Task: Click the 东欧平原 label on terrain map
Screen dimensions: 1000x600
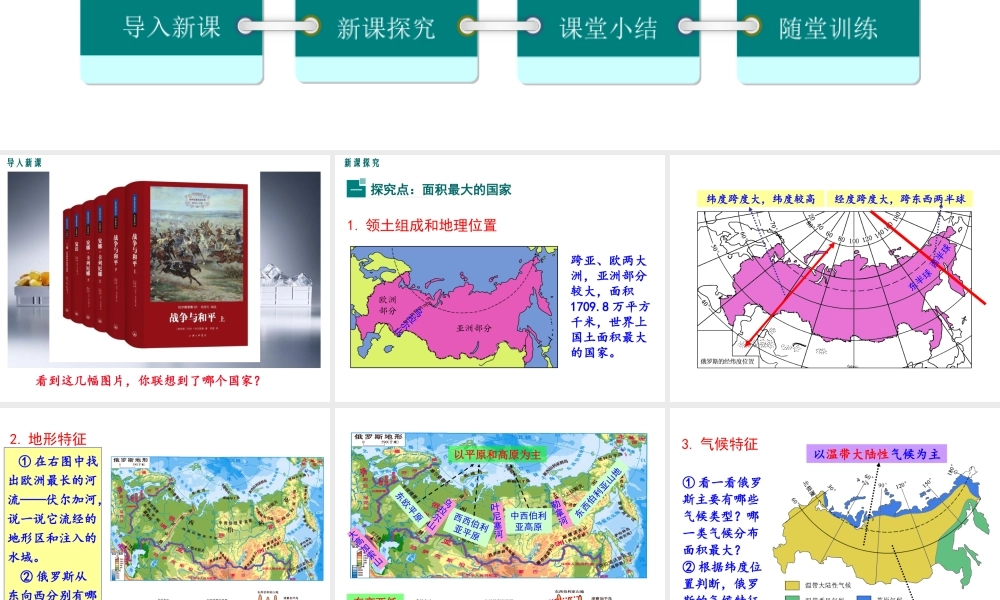Action: coord(409,507)
